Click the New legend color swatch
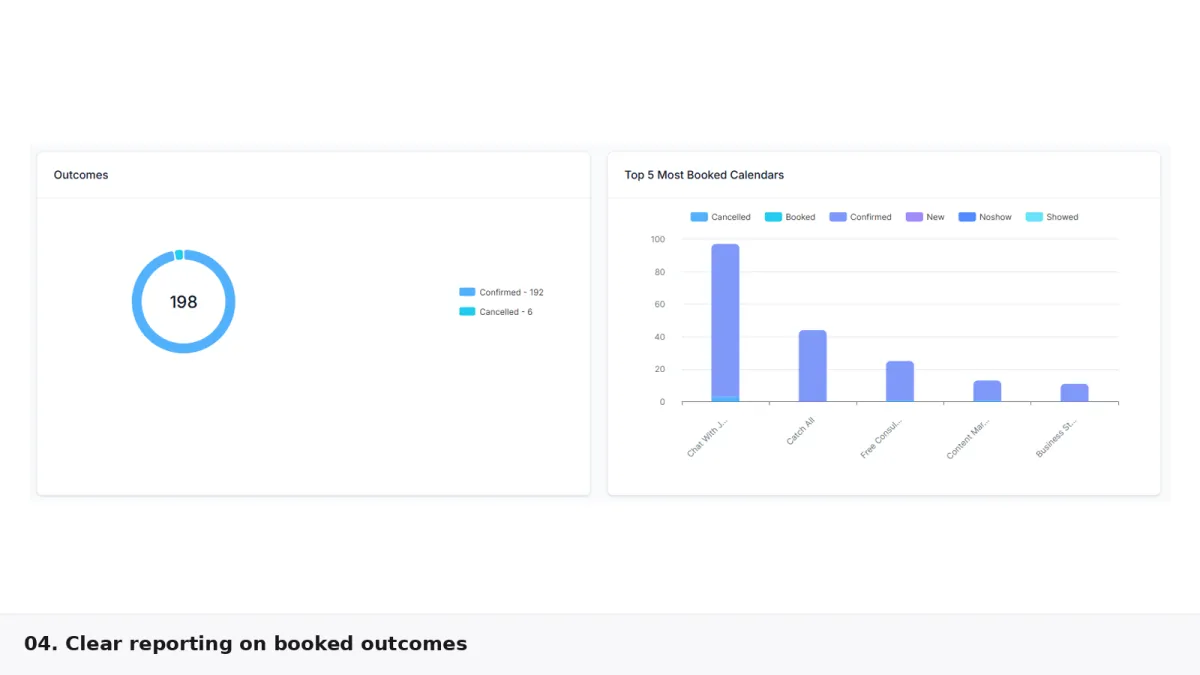The width and height of the screenshot is (1200, 675). pyautogui.click(x=914, y=217)
